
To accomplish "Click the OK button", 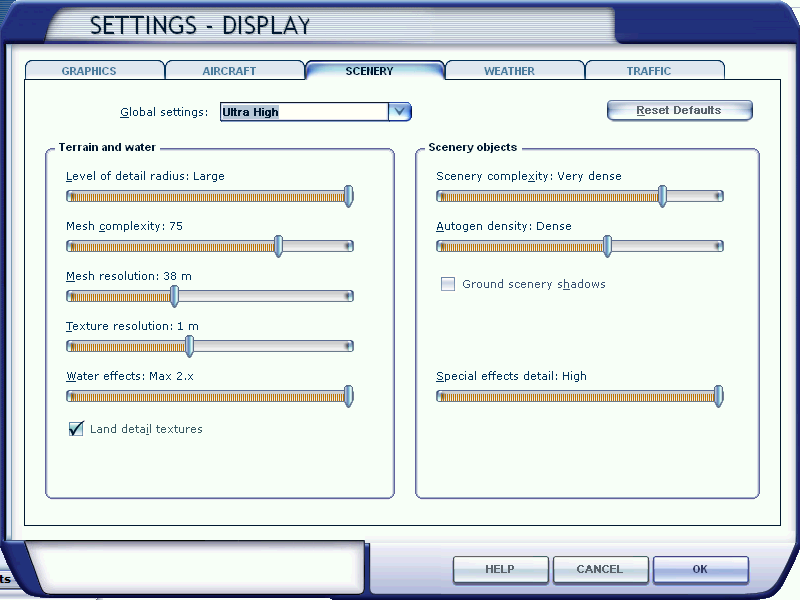I will click(700, 569).
